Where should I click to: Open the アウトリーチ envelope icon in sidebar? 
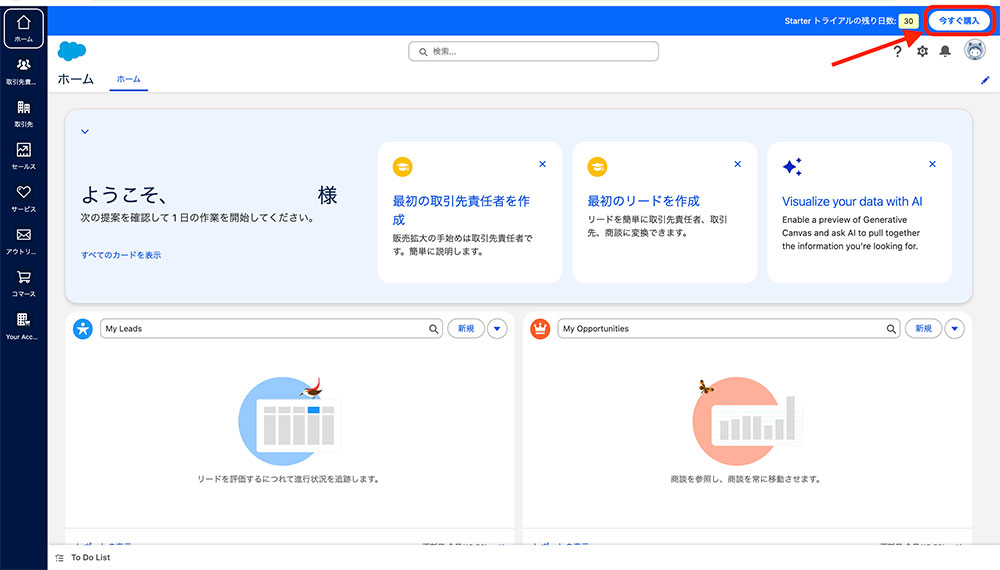pyautogui.click(x=23, y=240)
